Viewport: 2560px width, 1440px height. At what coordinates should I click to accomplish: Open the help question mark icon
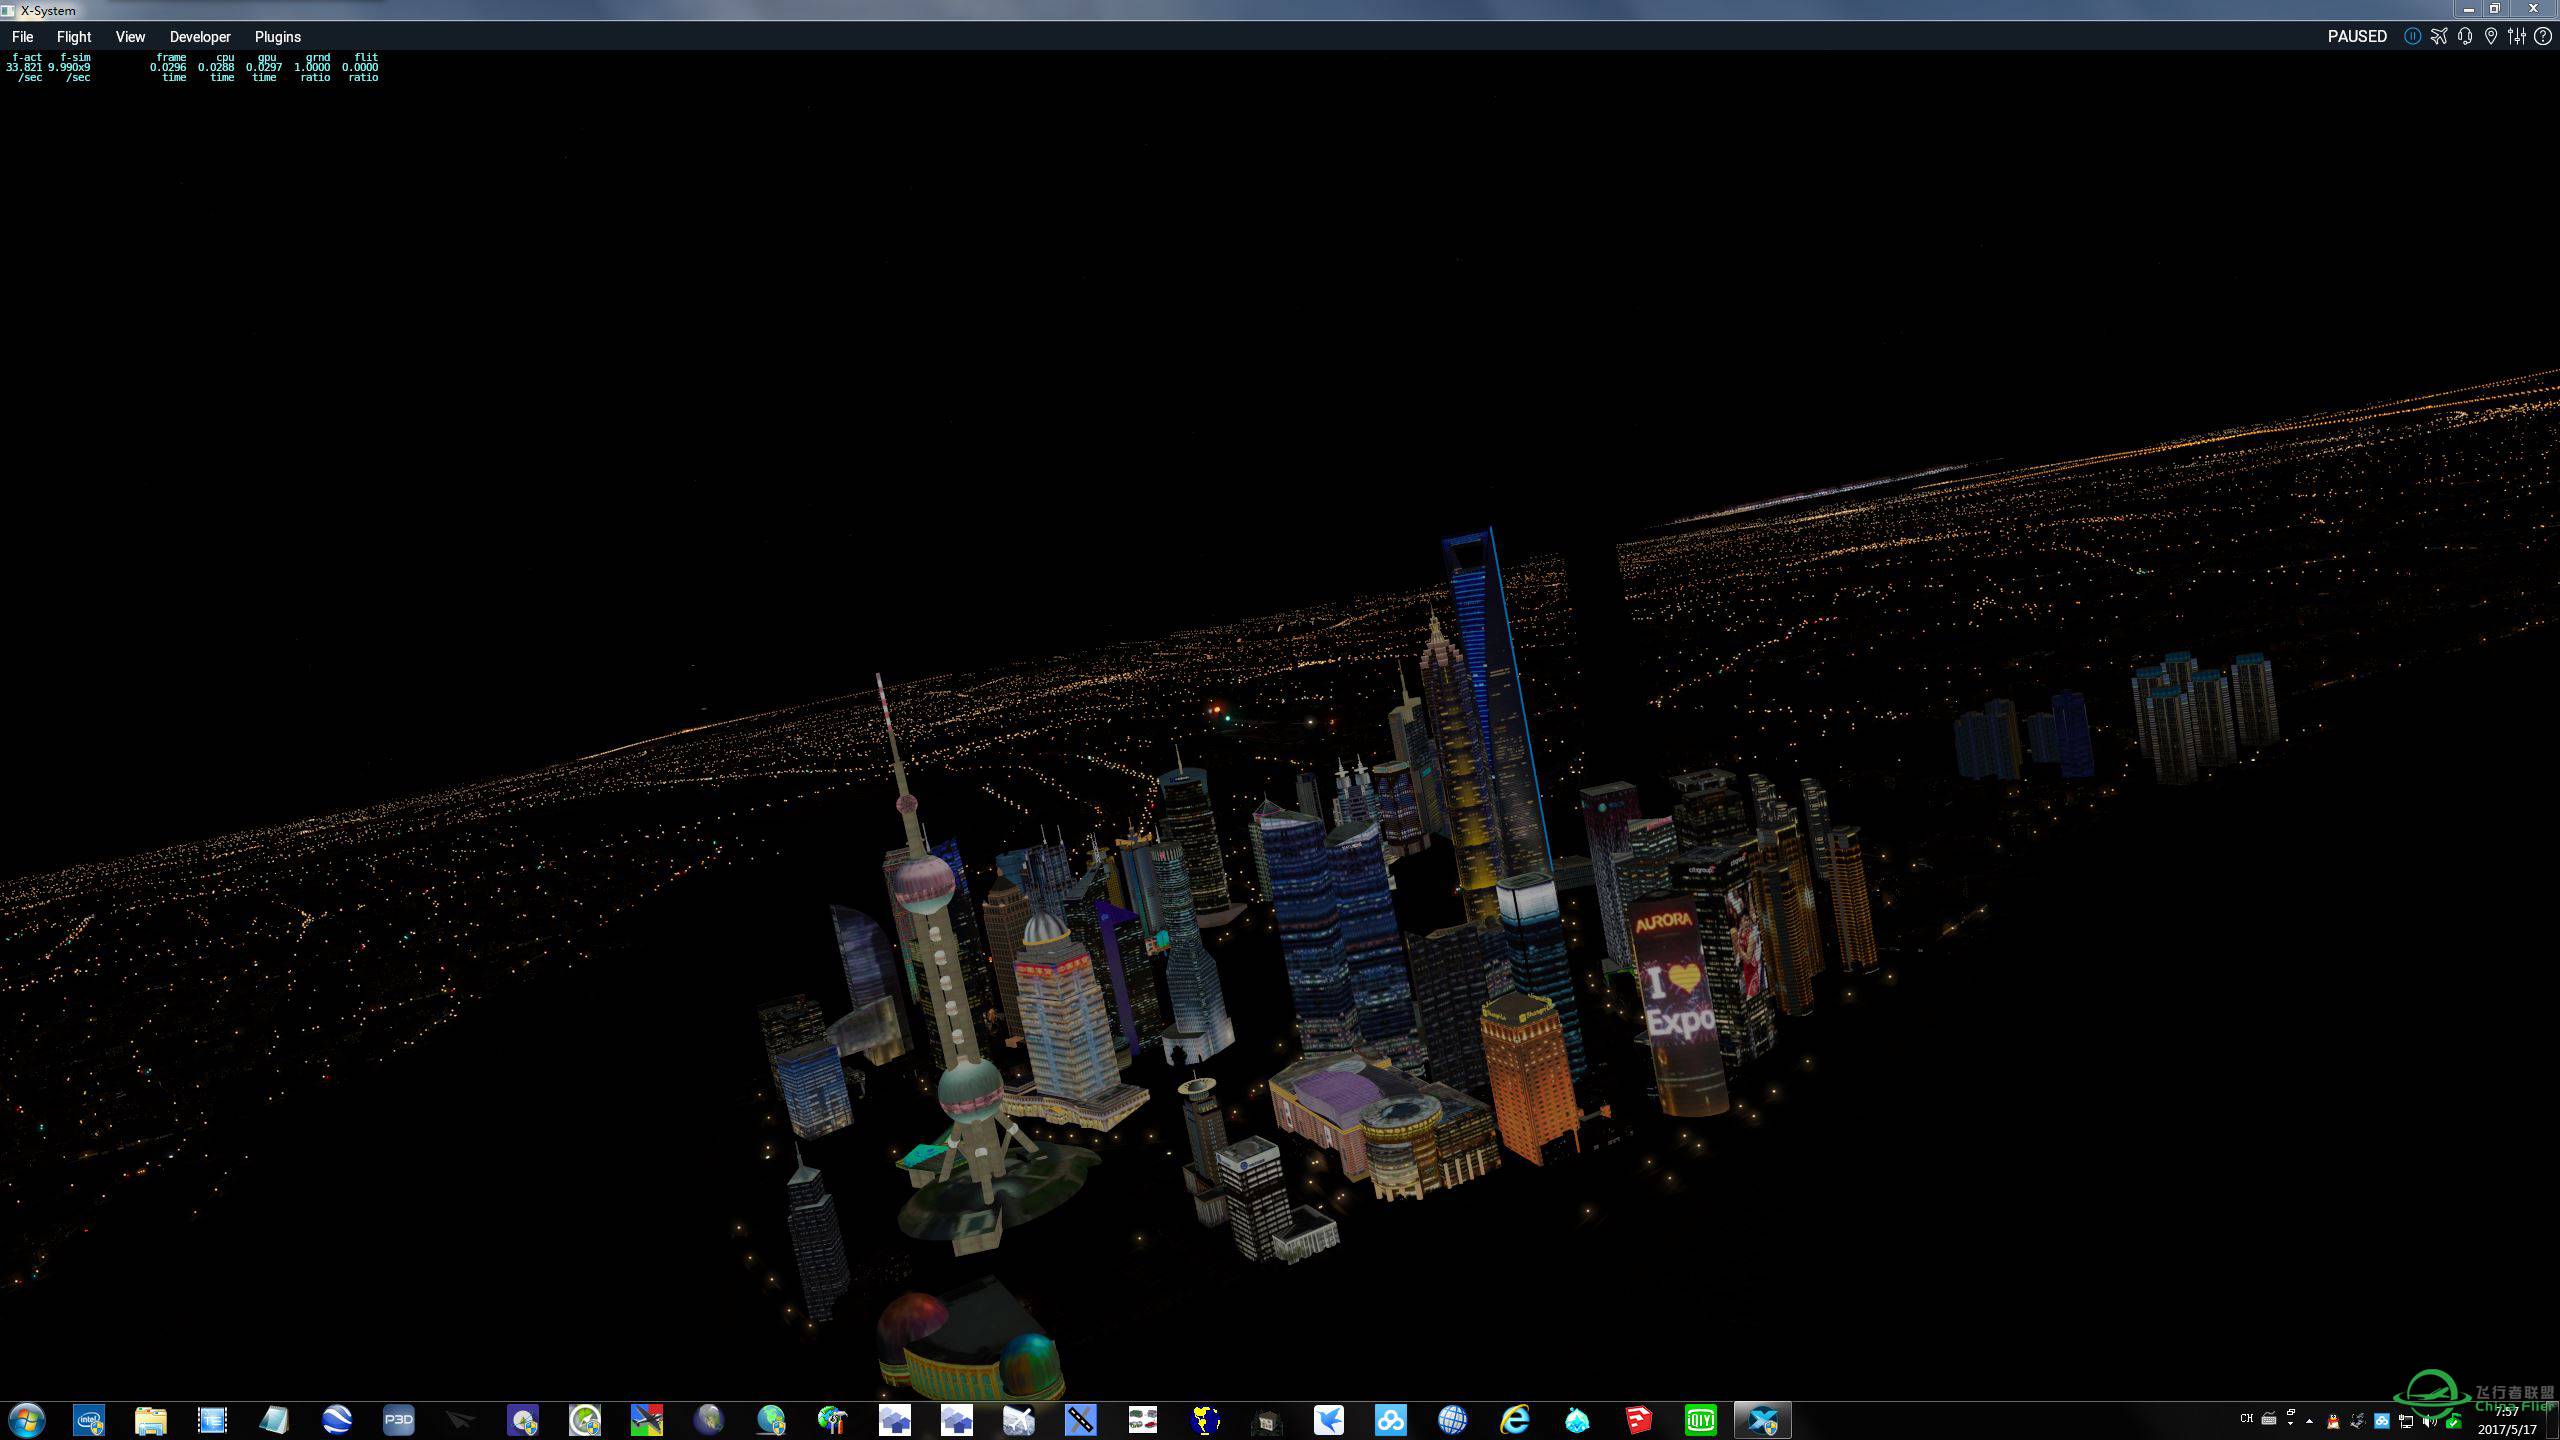click(x=2543, y=36)
